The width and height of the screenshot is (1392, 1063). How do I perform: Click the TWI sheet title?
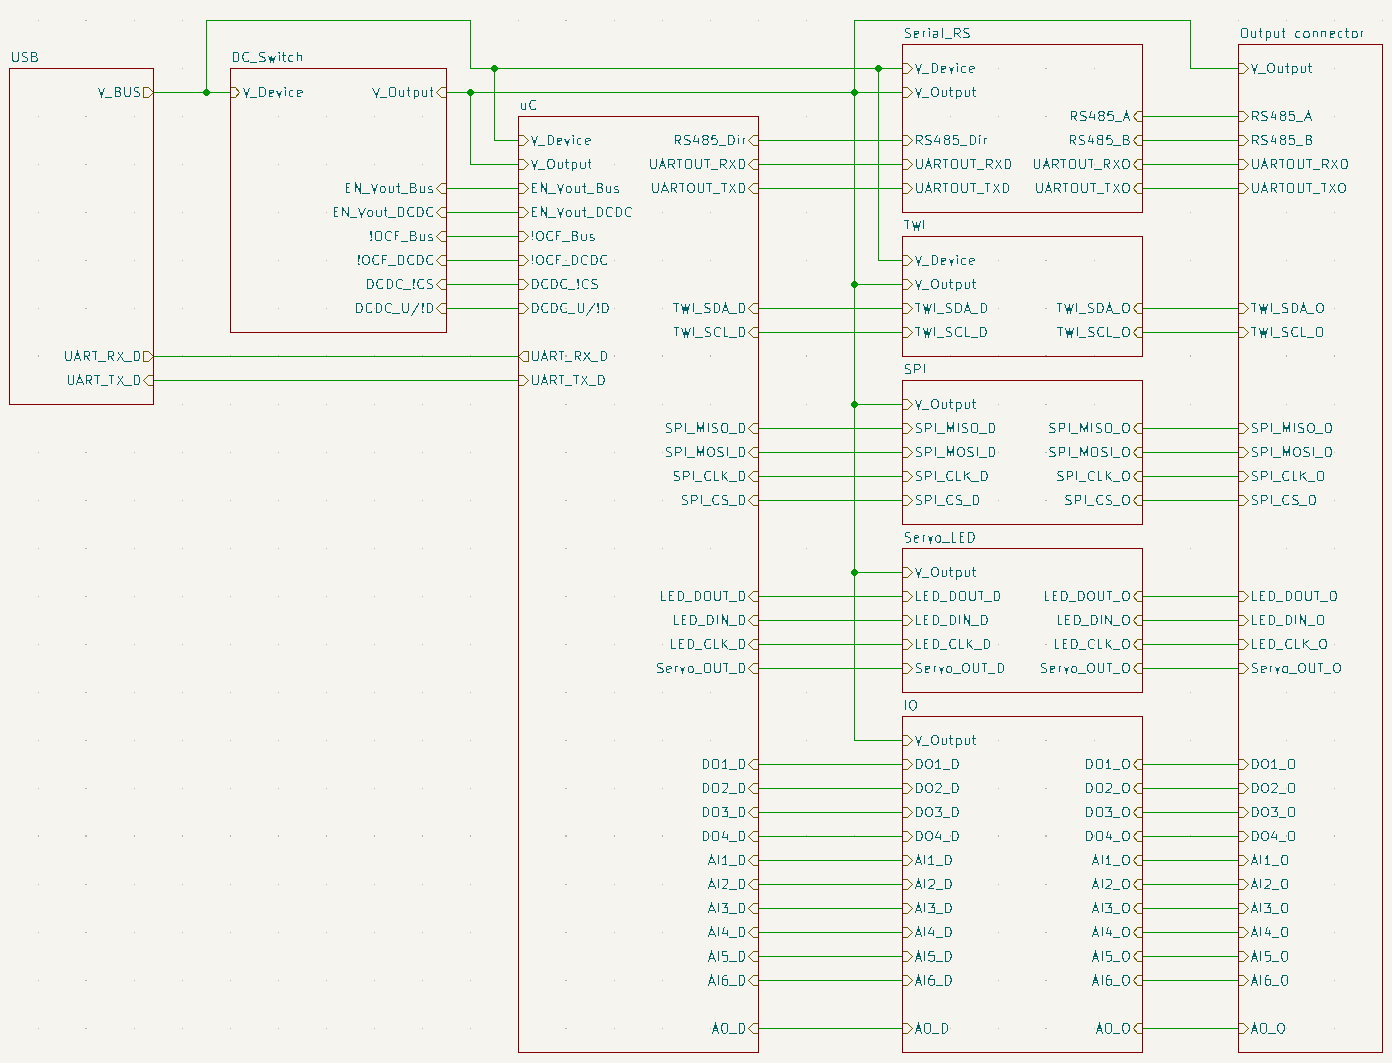click(x=915, y=225)
